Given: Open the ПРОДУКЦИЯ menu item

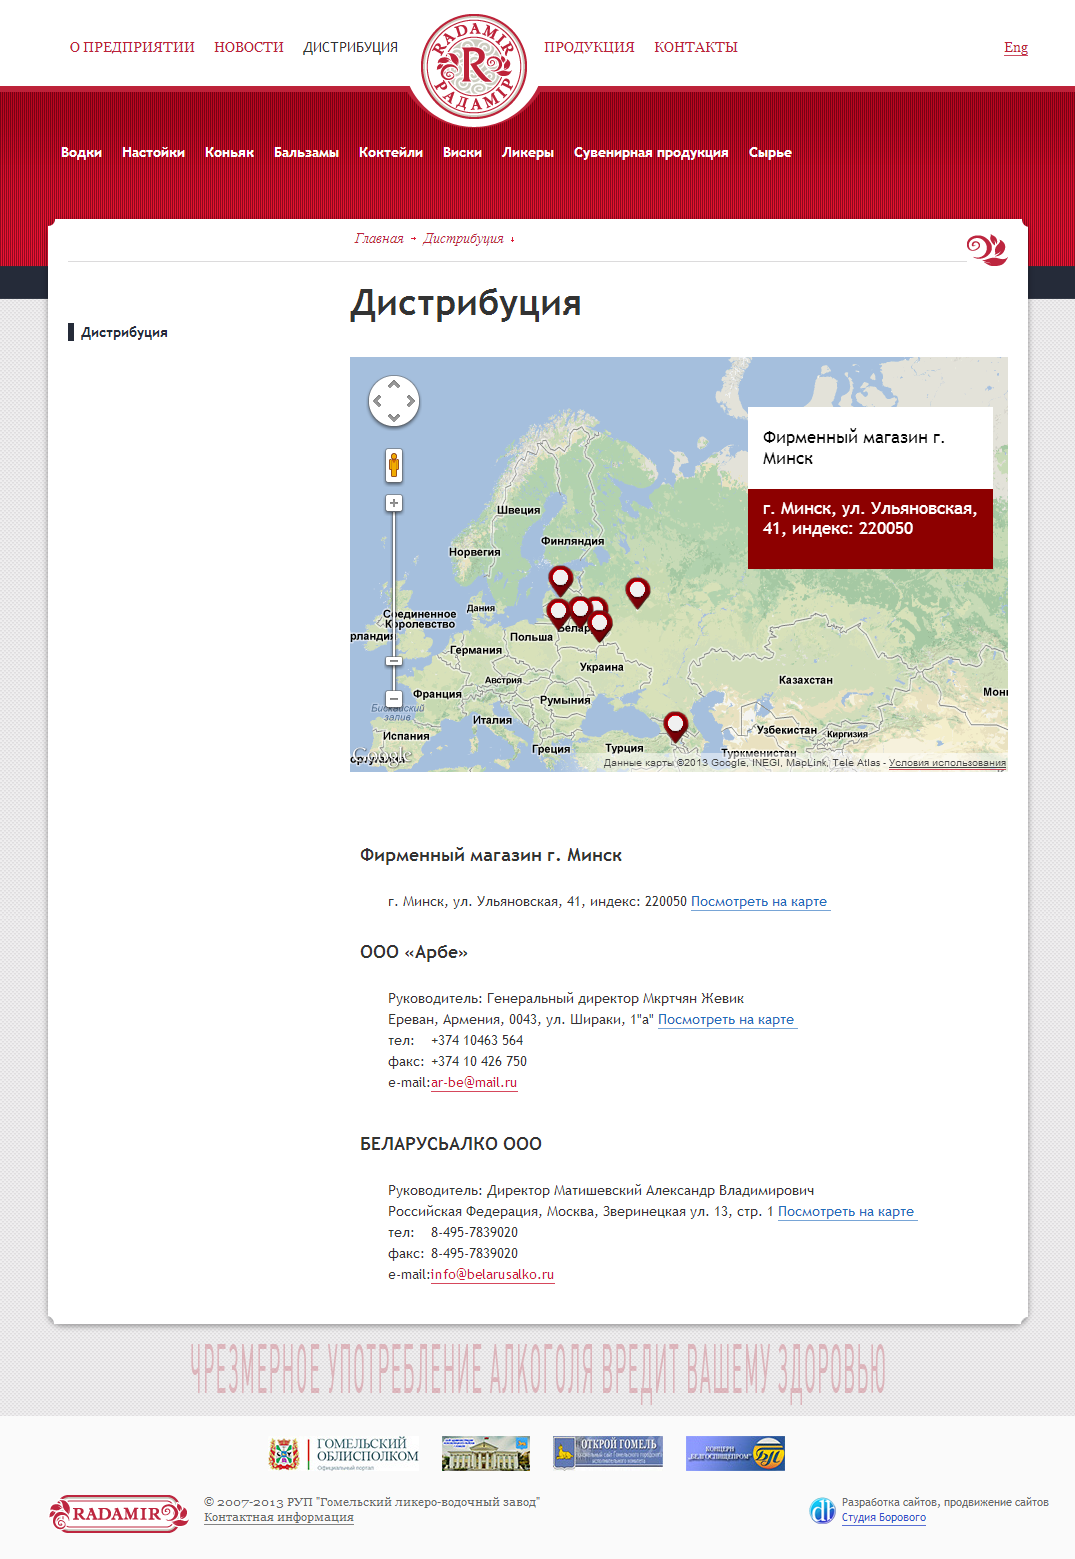Looking at the screenshot, I should [589, 47].
